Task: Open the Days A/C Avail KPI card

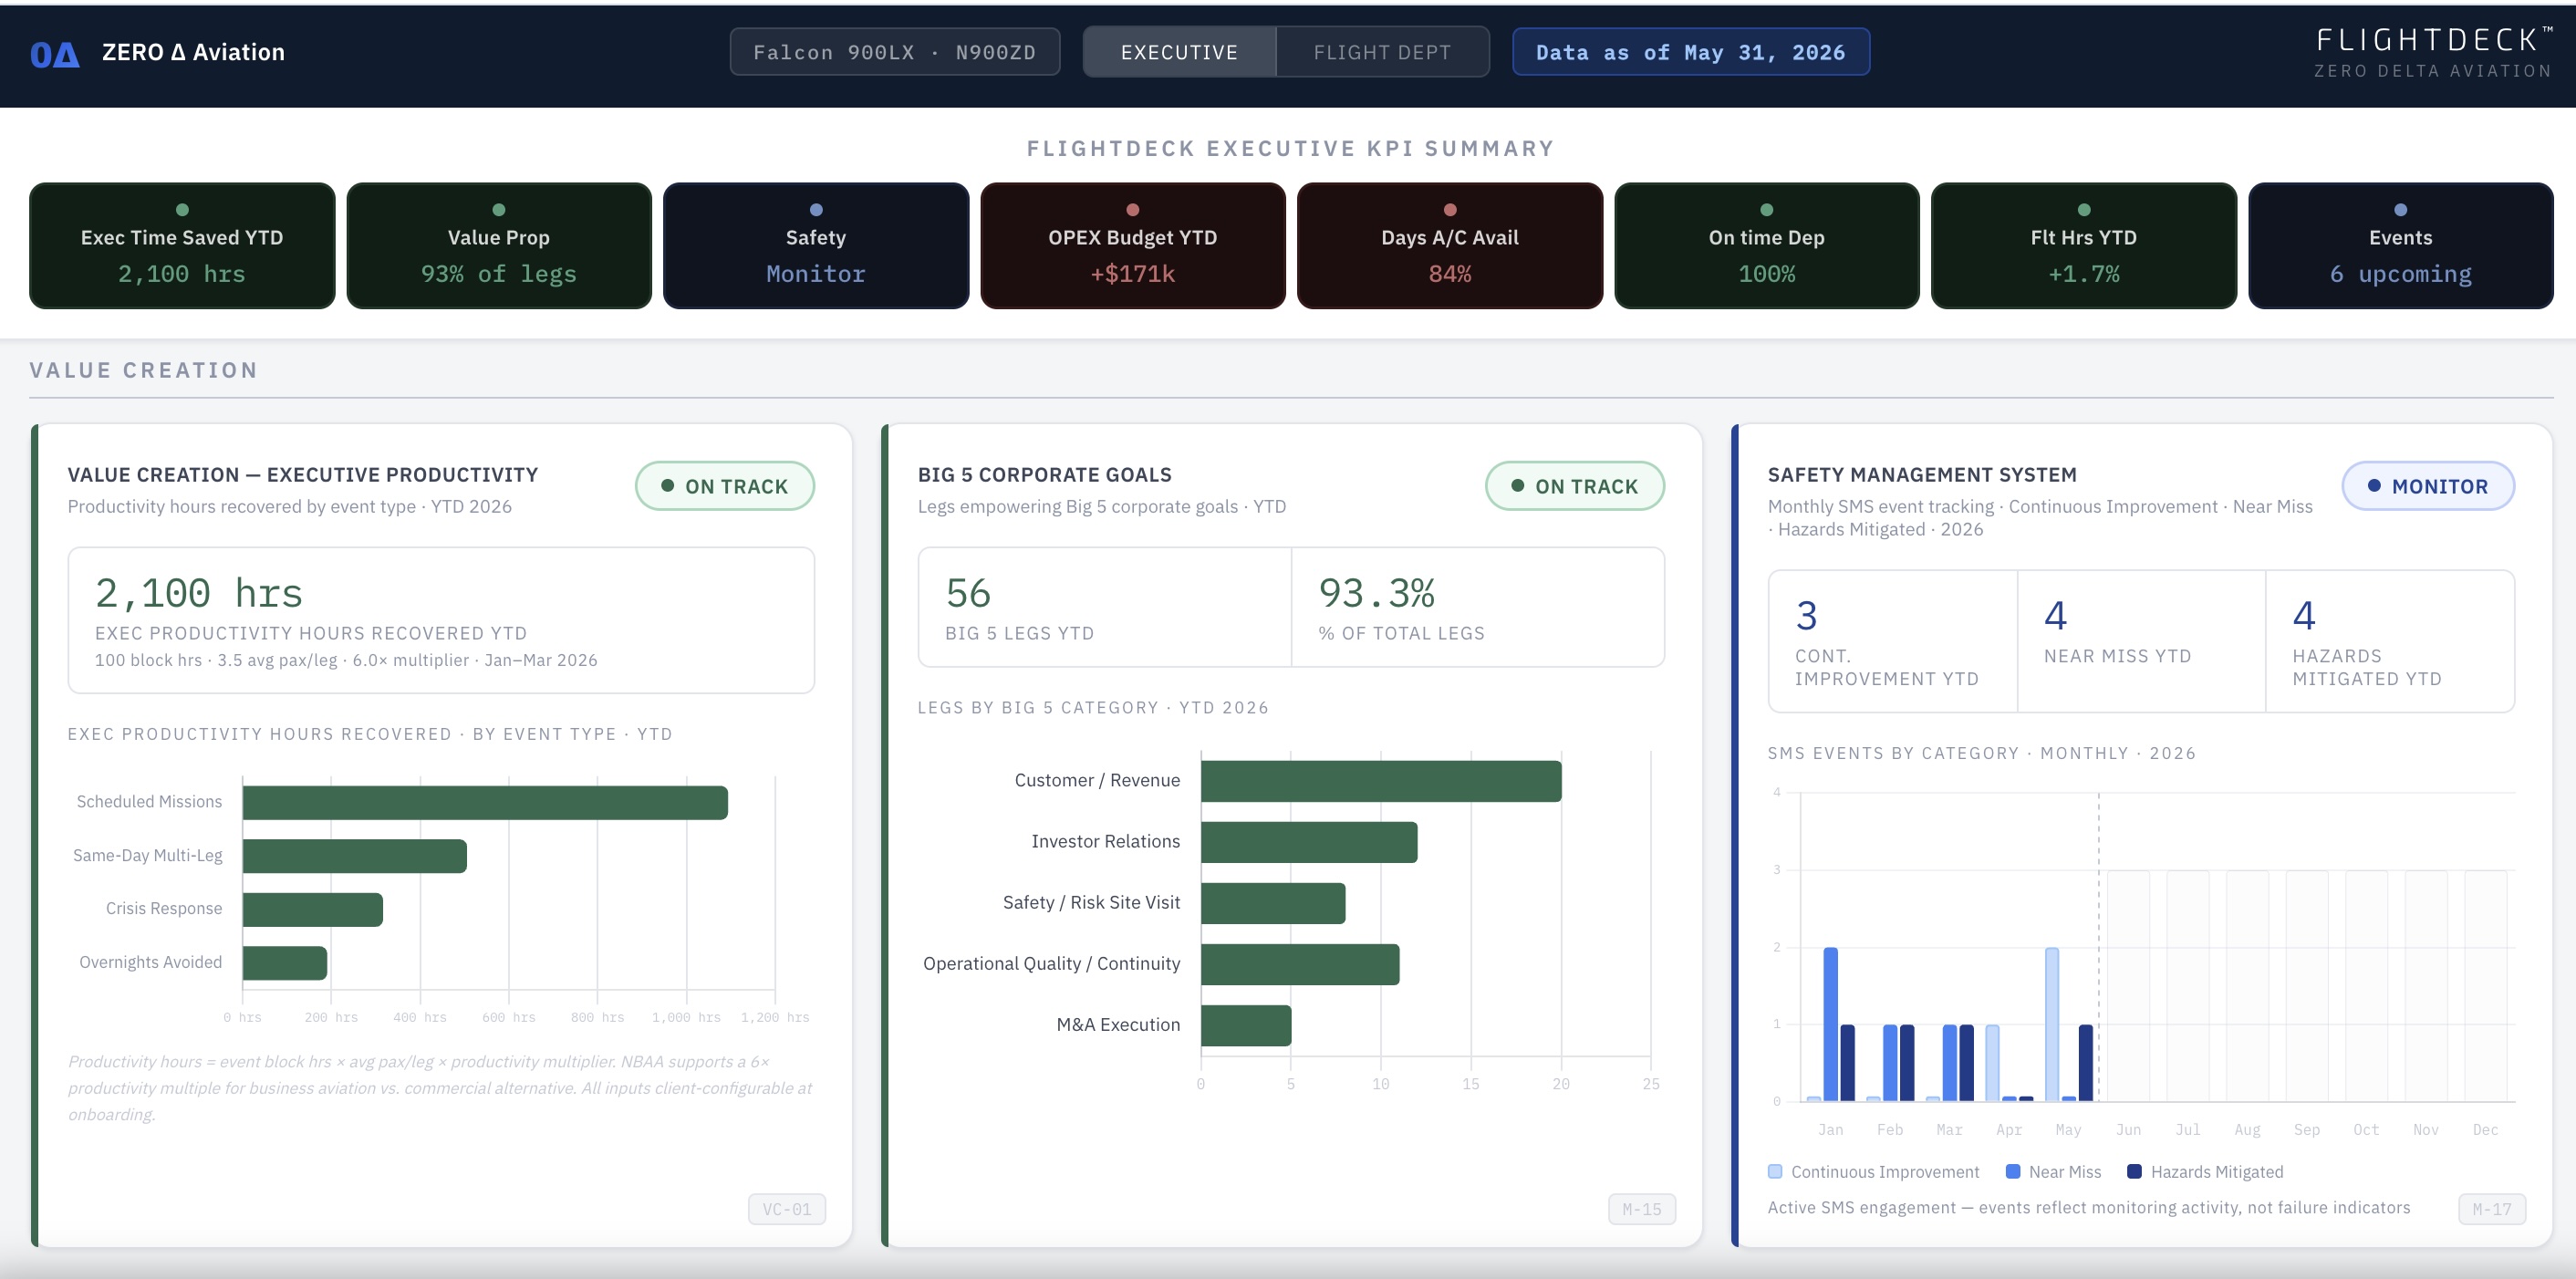Action: (x=1450, y=245)
